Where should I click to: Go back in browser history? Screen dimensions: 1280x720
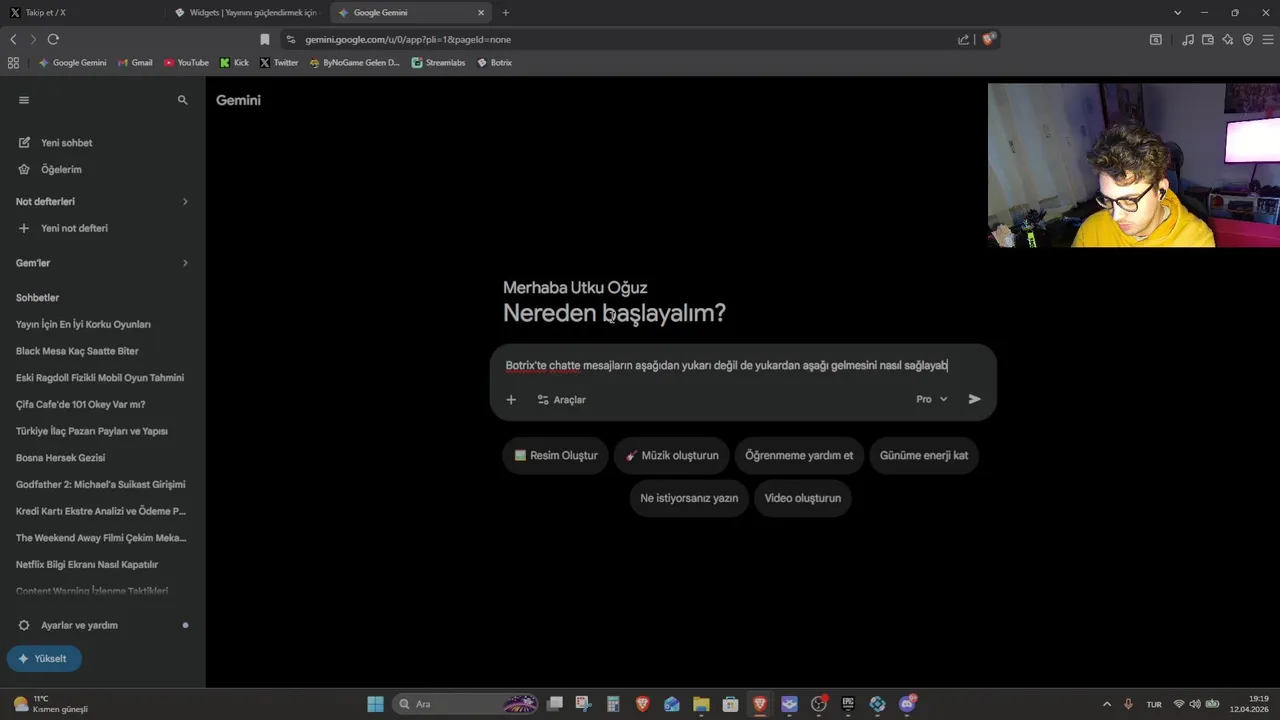tap(13, 39)
